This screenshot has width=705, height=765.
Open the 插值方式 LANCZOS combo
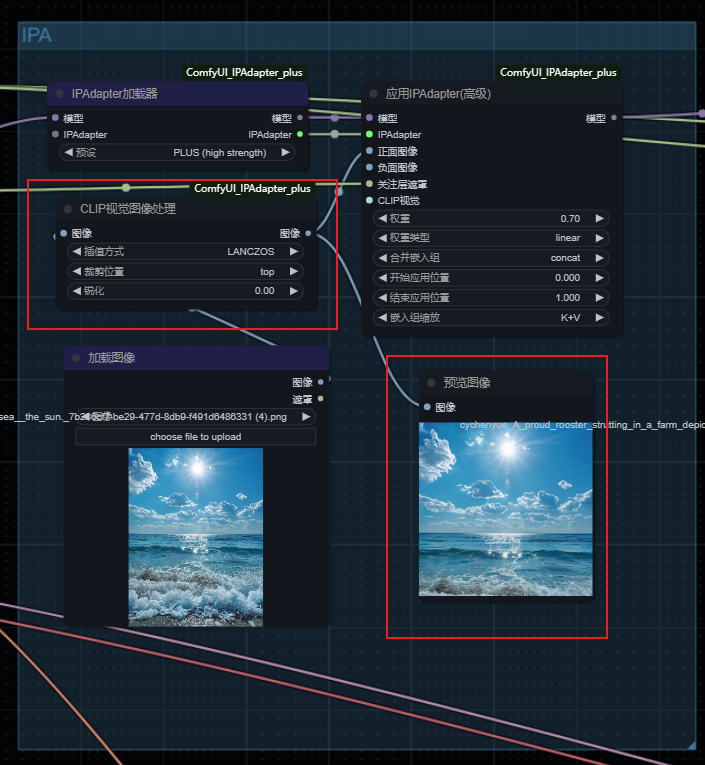[185, 251]
